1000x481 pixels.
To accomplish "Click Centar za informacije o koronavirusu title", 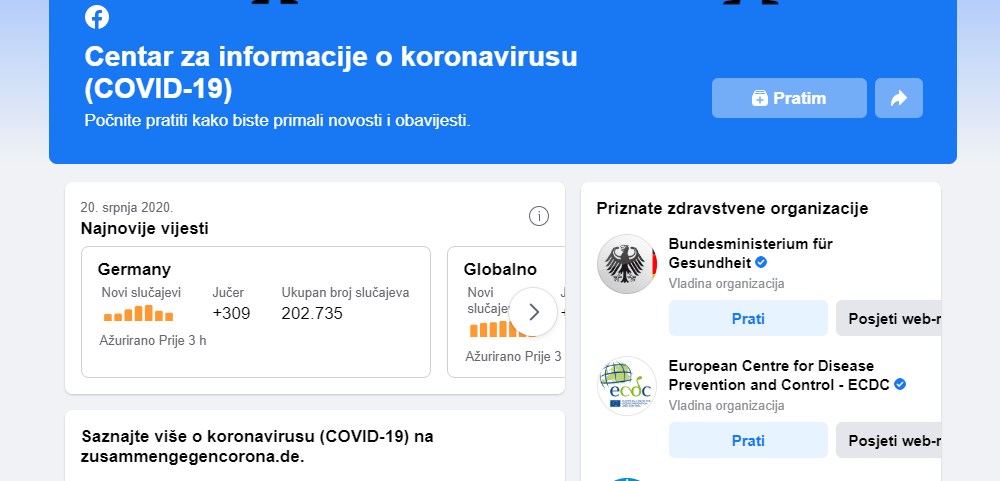I will (x=331, y=73).
